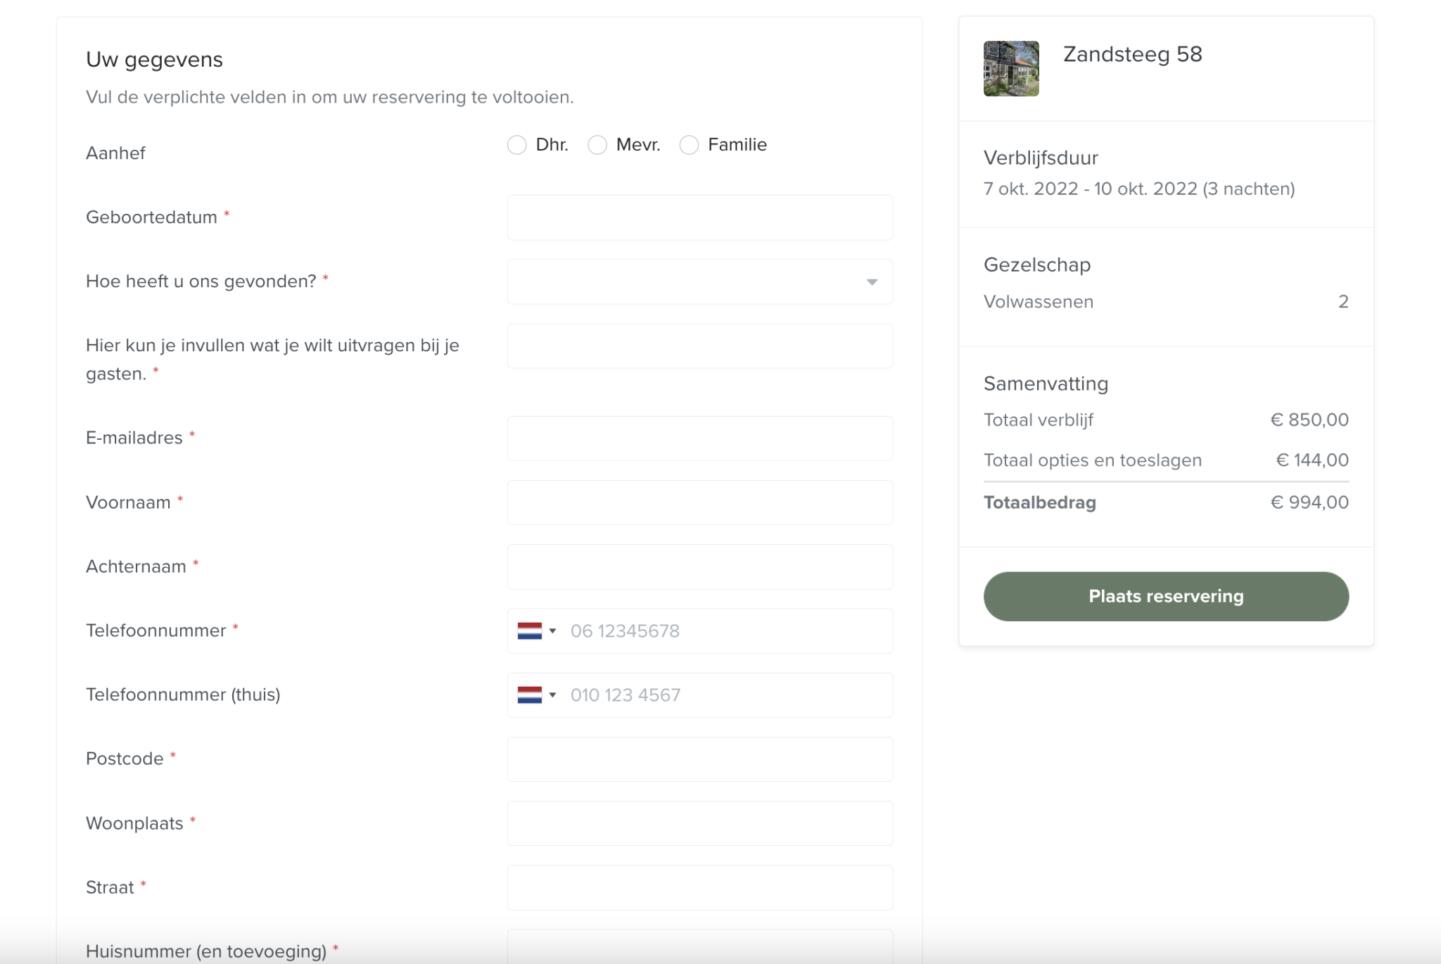
Task: Focus the Postcode input field
Action: pos(699,759)
